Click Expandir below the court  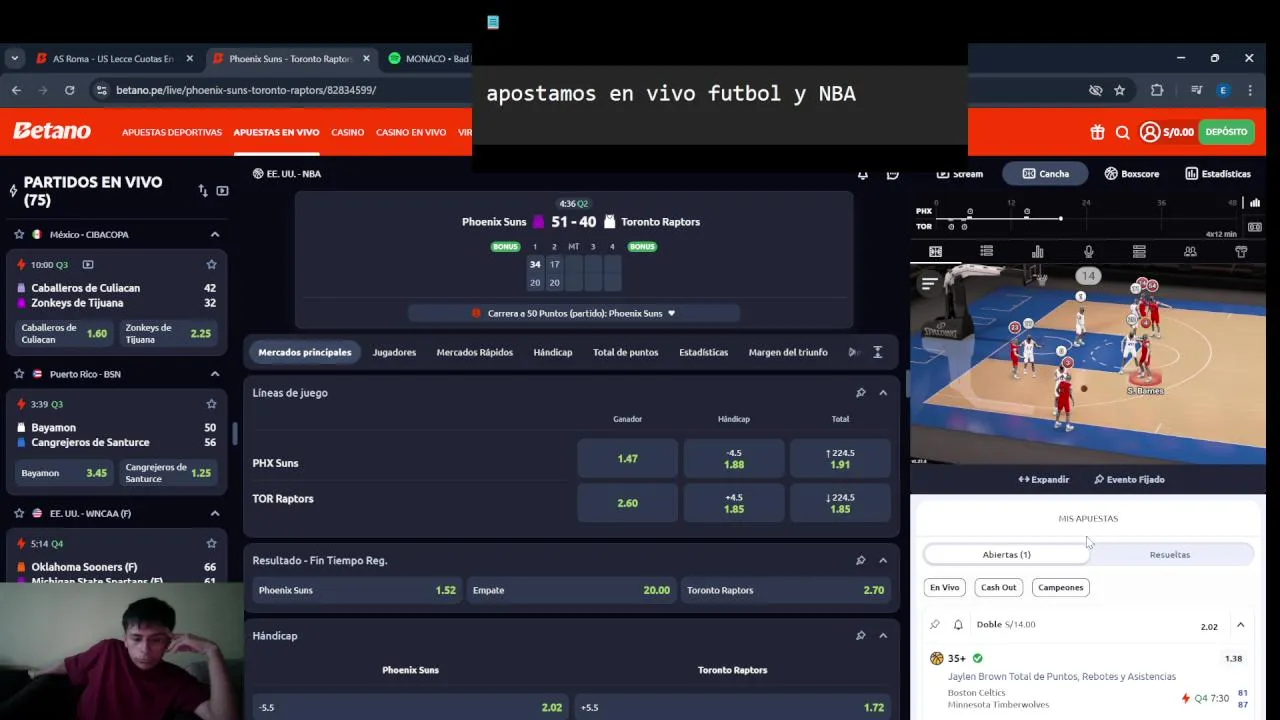(1044, 480)
